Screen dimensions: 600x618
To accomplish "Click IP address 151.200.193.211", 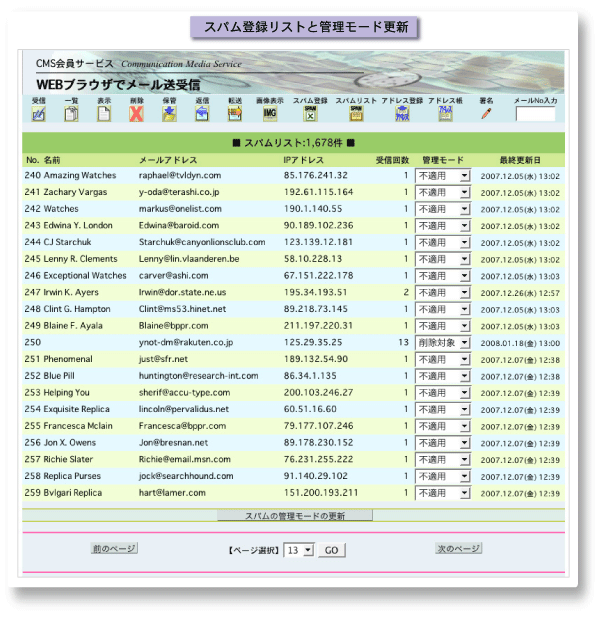I will point(321,493).
